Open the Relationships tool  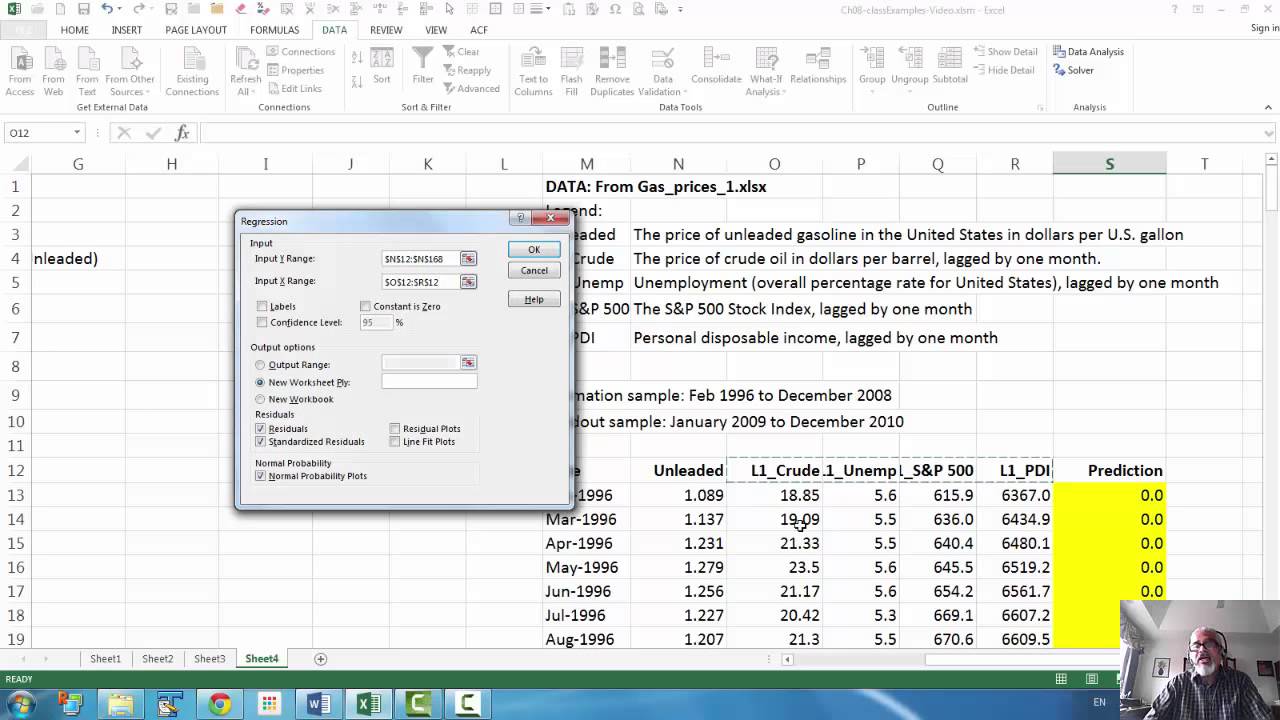[818, 66]
